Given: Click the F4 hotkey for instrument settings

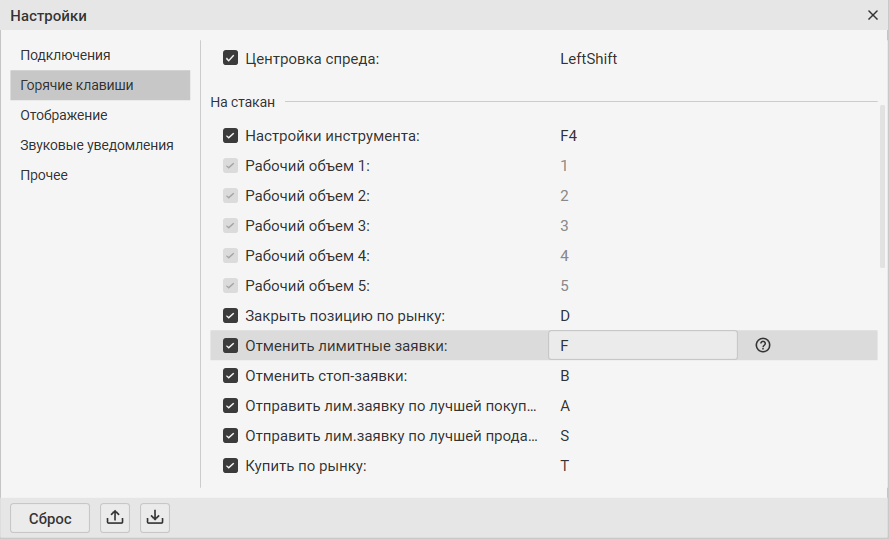Looking at the screenshot, I should pyautogui.click(x=569, y=136).
